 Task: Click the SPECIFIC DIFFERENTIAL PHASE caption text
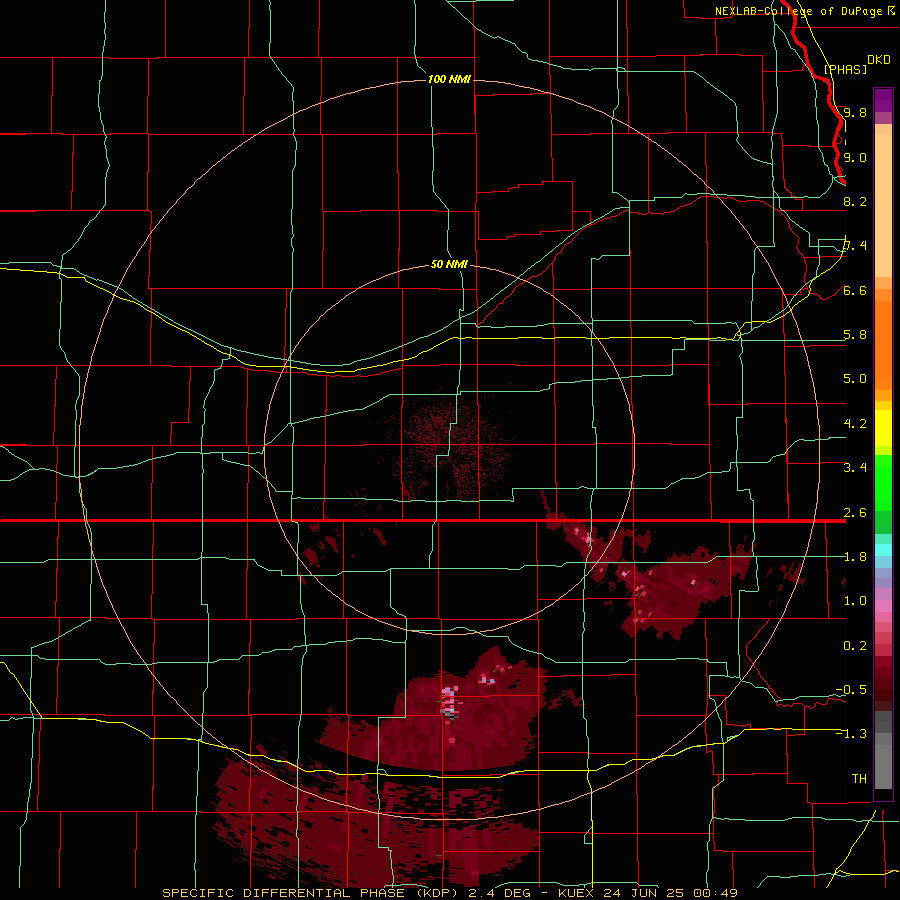284,893
